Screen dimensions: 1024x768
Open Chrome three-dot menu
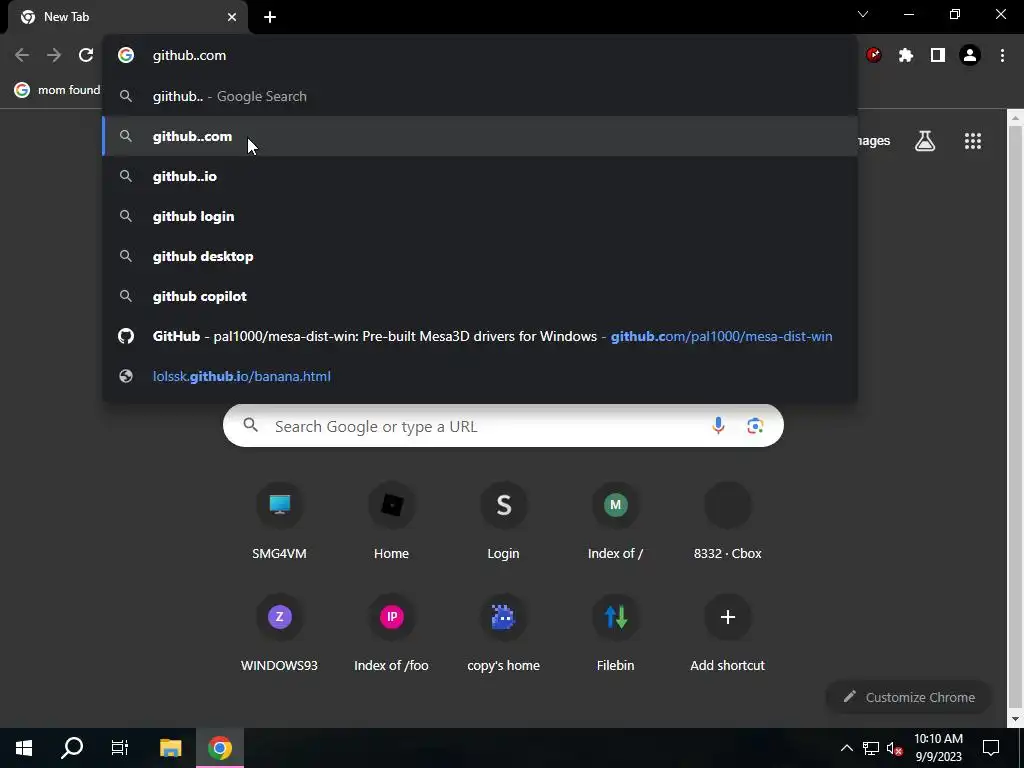point(1002,56)
